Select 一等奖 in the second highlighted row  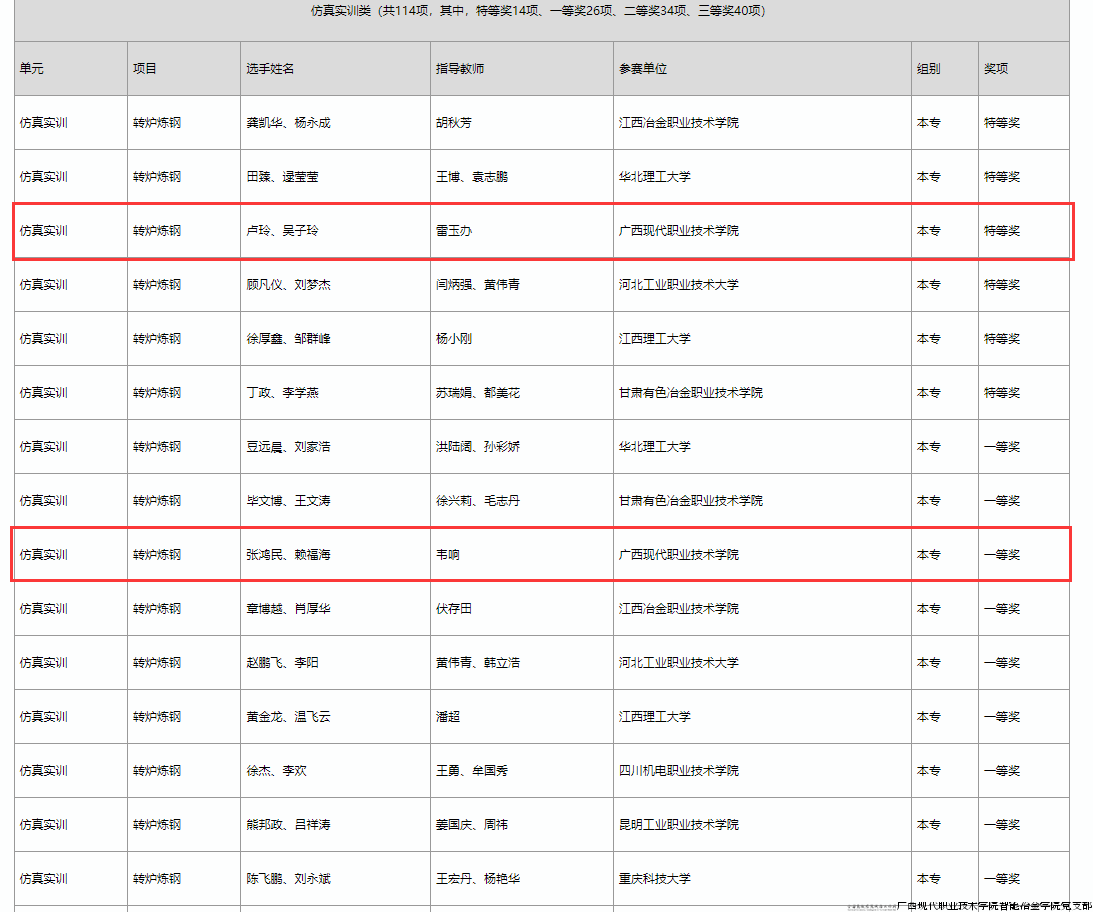[1002, 555]
